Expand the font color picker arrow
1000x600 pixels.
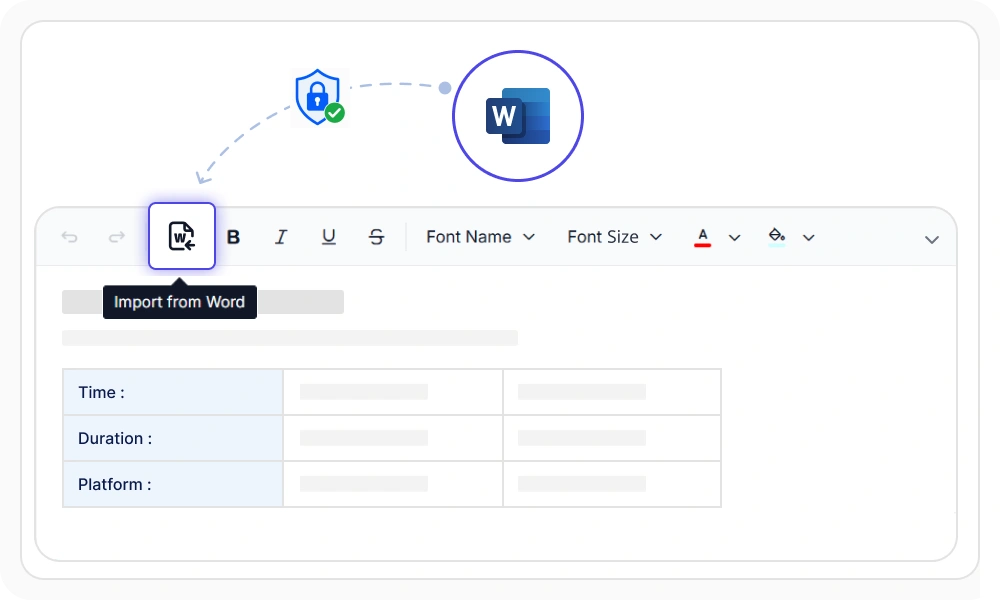point(735,238)
